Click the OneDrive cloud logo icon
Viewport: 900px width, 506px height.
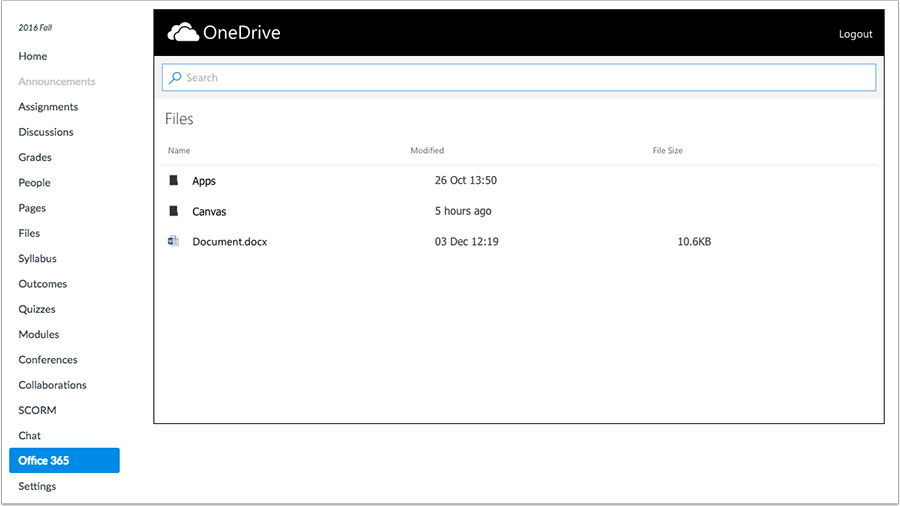coord(183,33)
